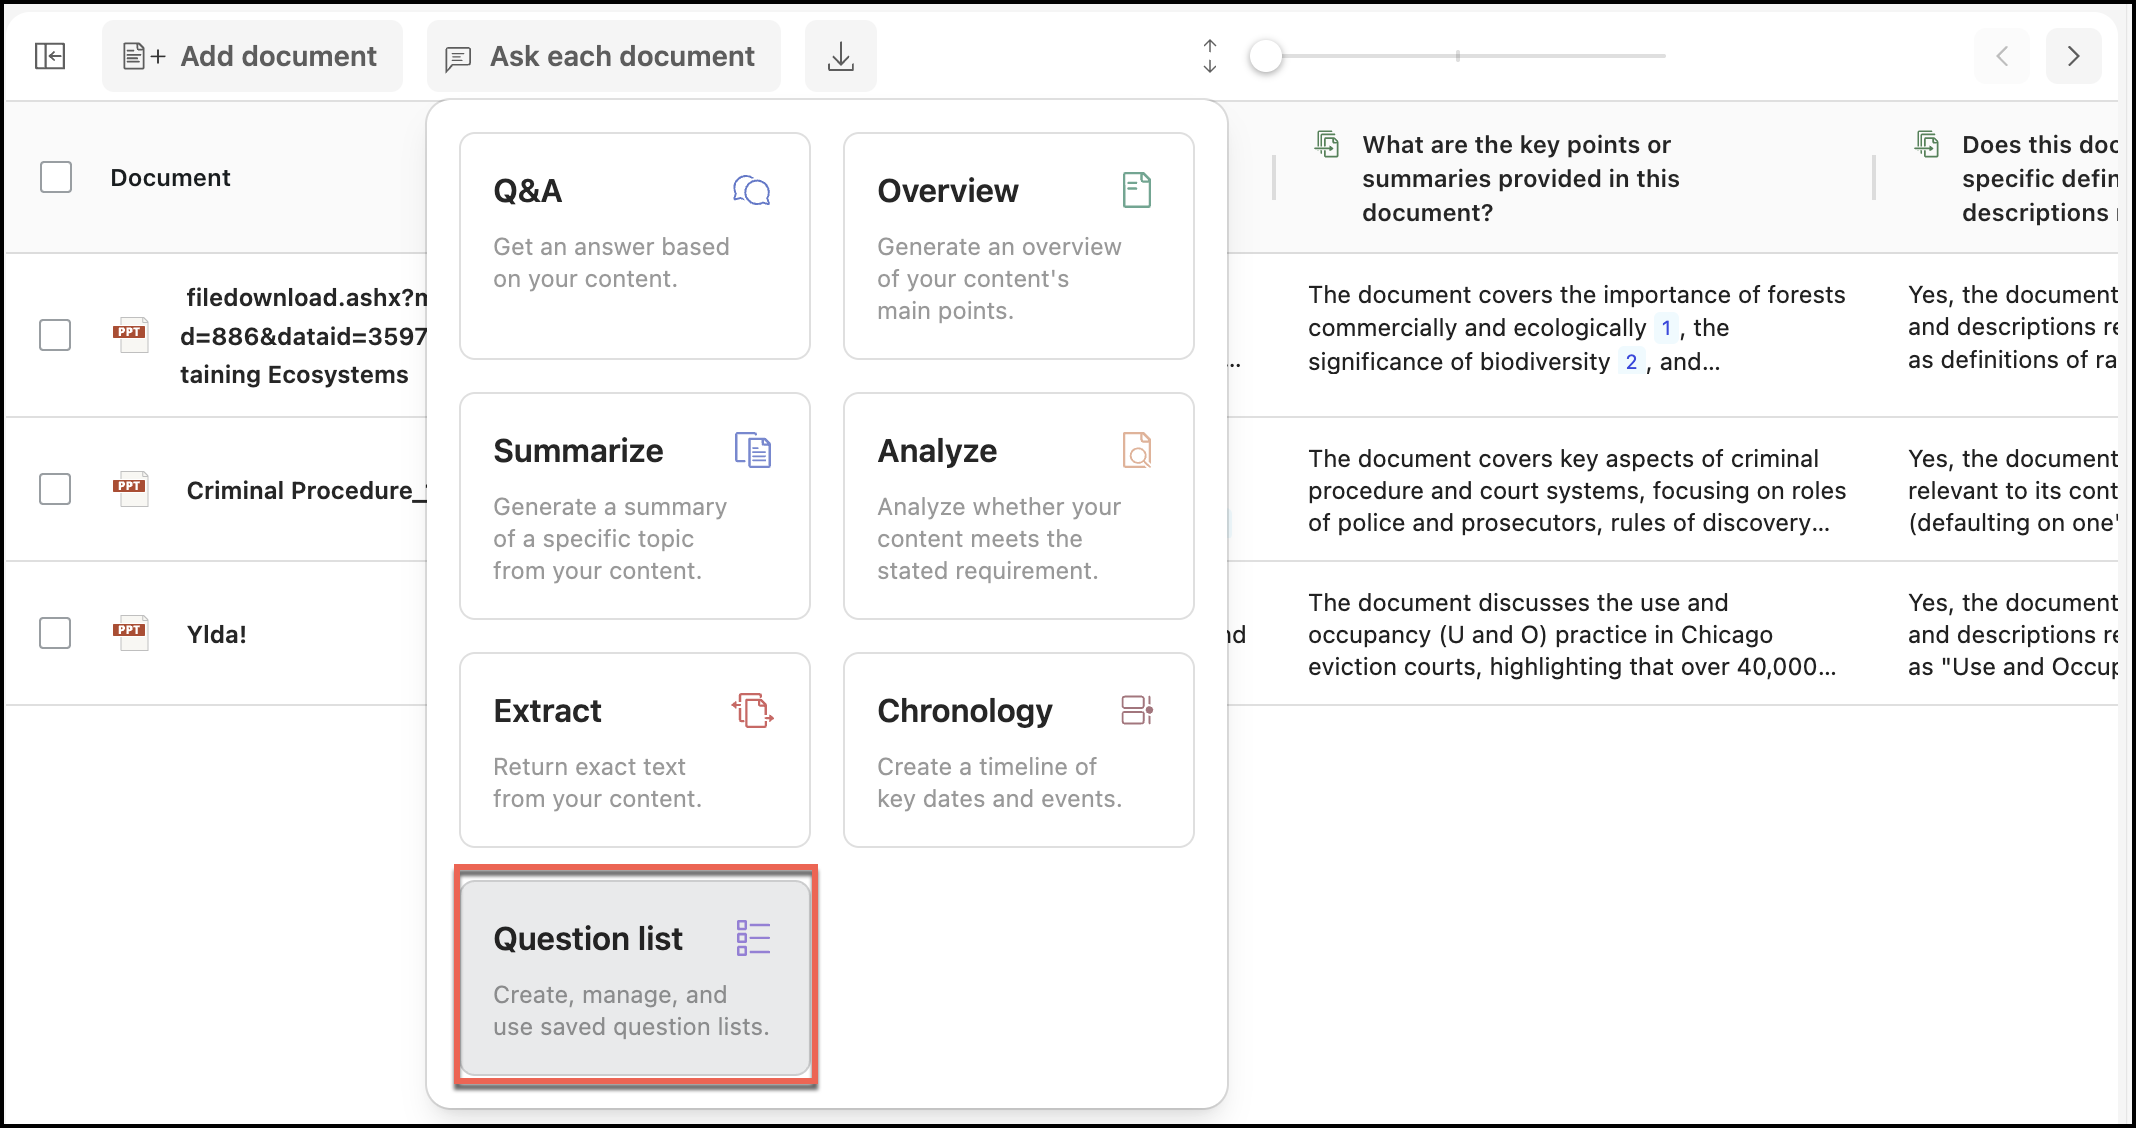The image size is (2136, 1128).
Task: Select the Chronology option
Action: click(x=1018, y=750)
